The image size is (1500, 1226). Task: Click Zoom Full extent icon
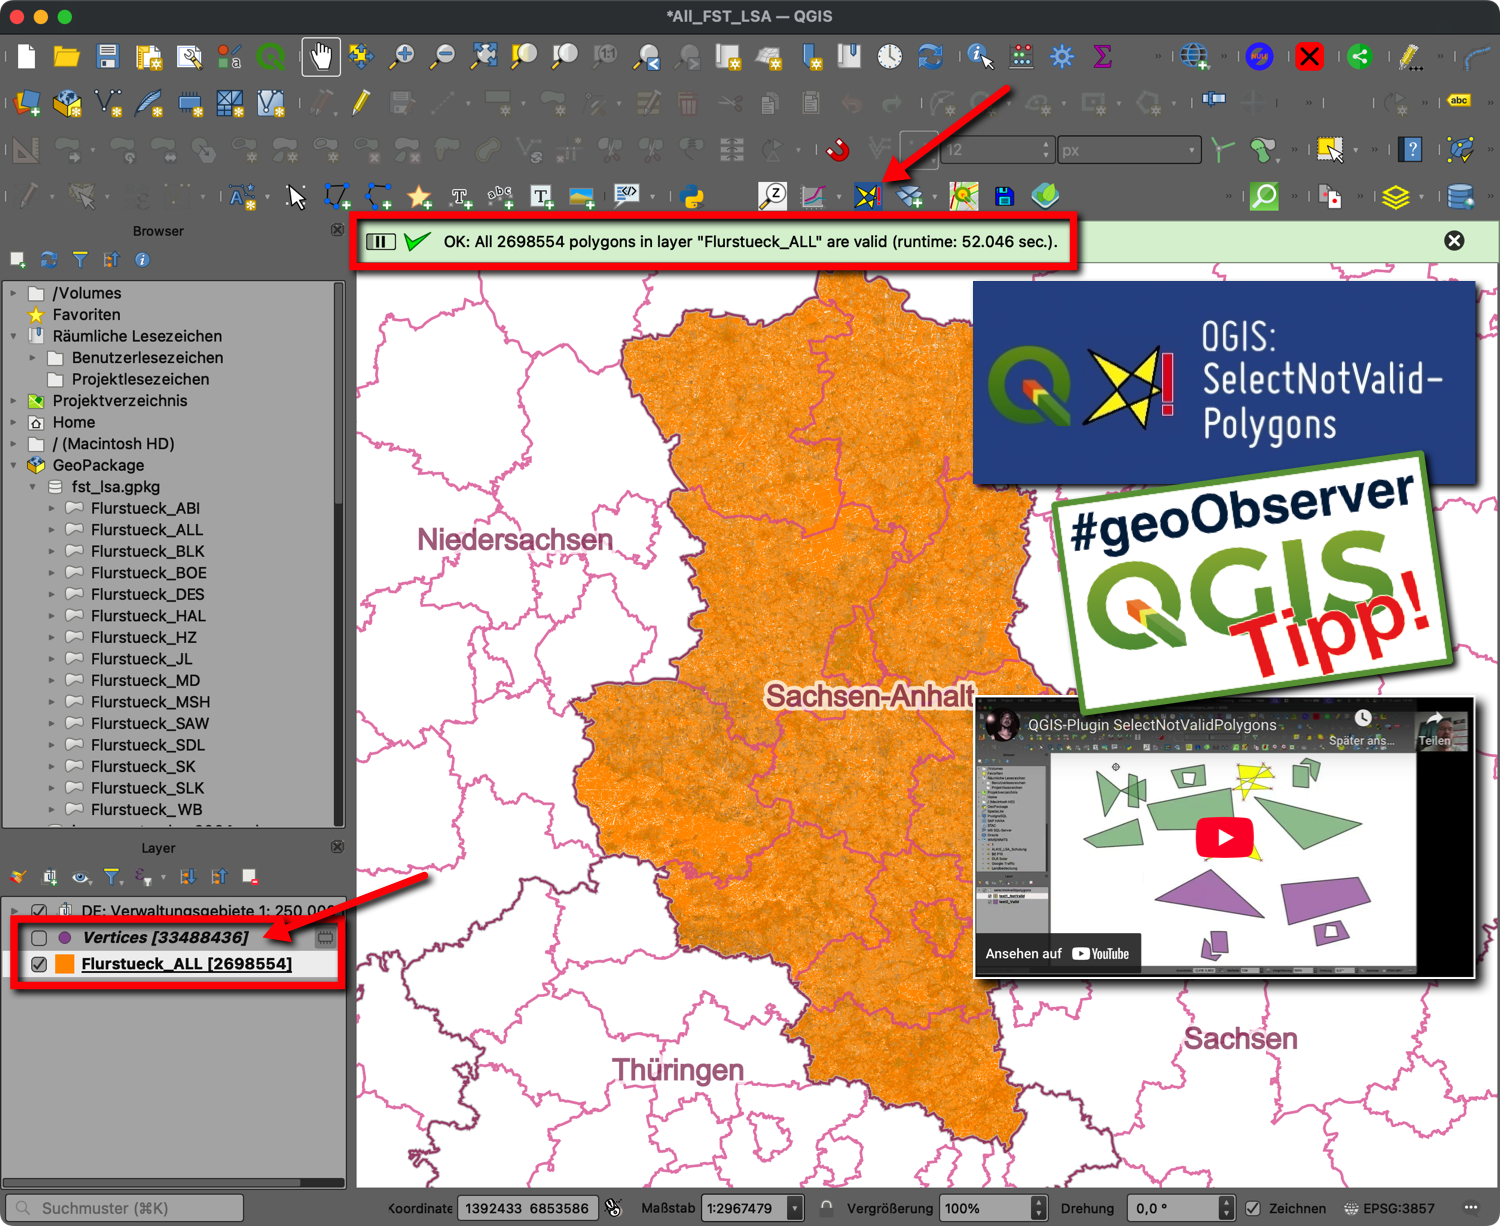click(x=484, y=56)
